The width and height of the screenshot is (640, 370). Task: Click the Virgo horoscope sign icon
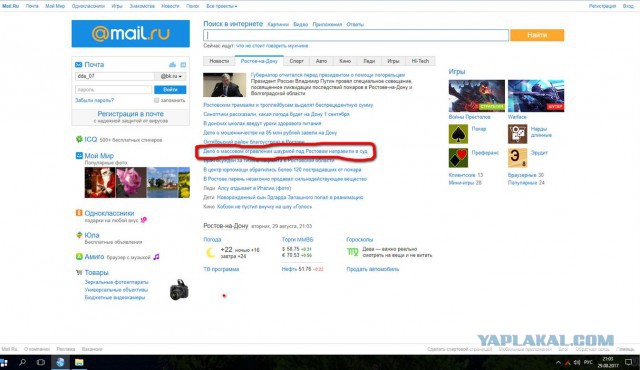(x=352, y=253)
